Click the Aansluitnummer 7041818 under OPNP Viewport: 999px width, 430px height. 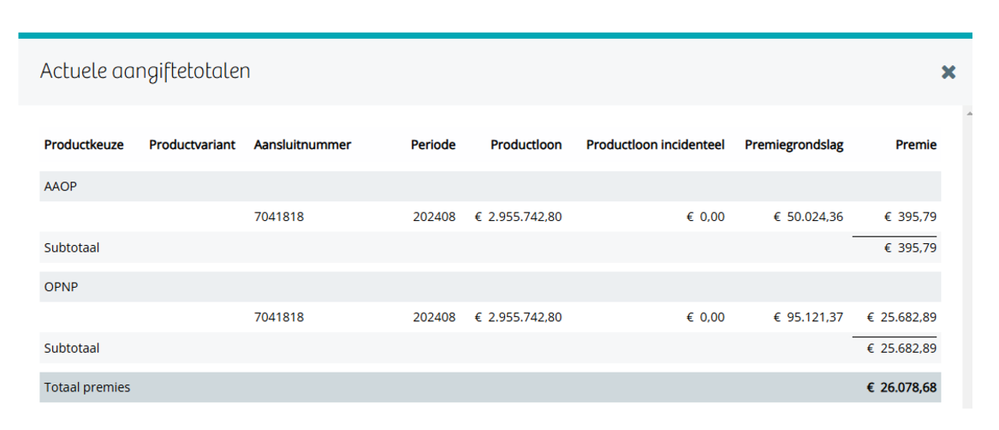coord(279,317)
